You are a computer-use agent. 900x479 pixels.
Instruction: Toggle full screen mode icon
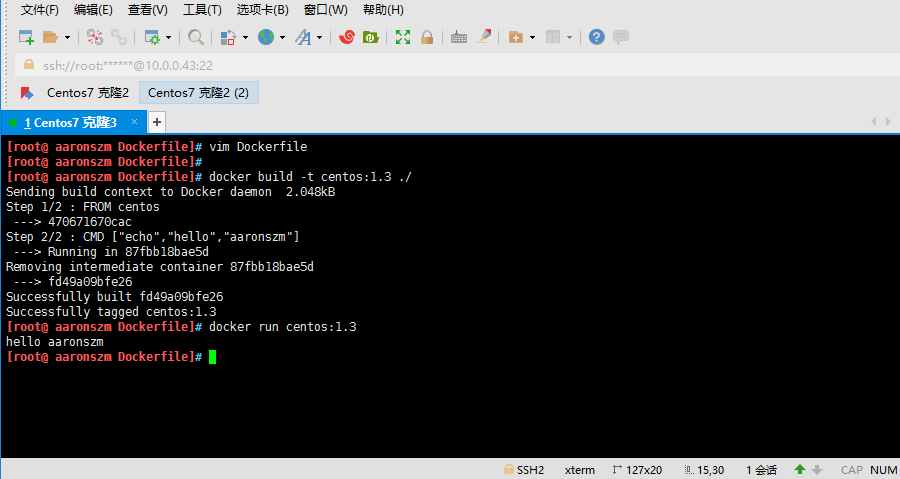point(403,37)
